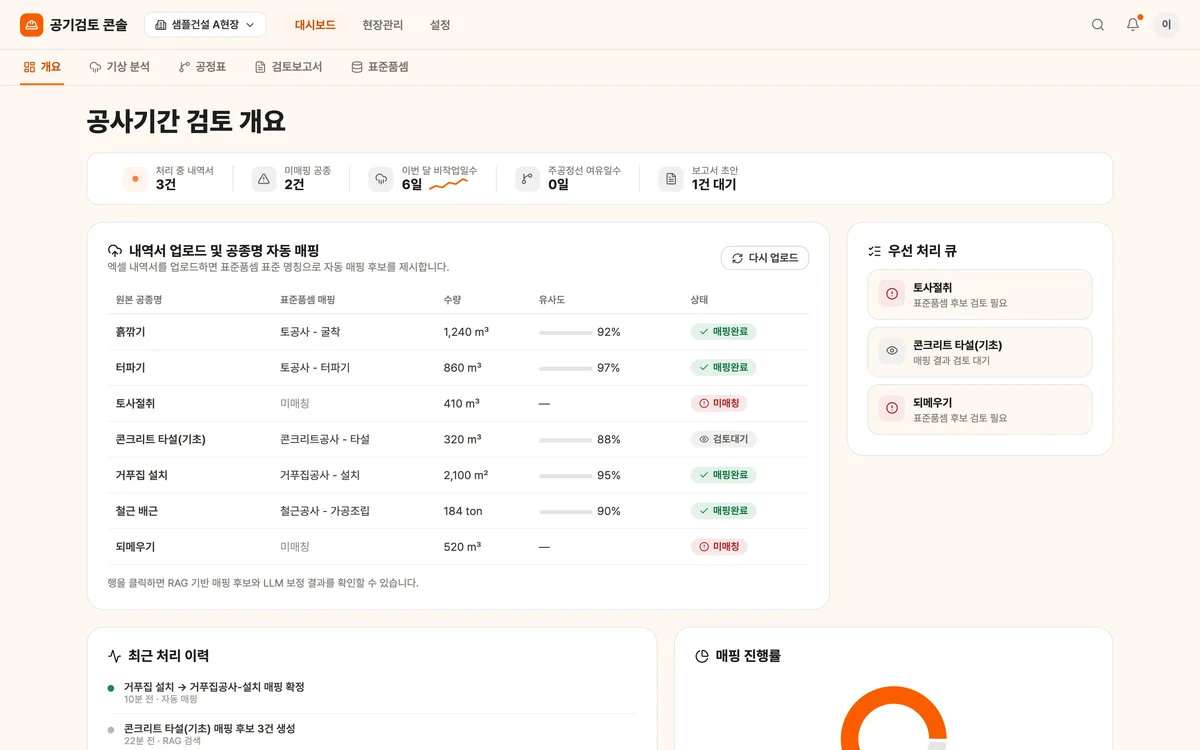The height and width of the screenshot is (750, 1200).
Task: Open the 되메우기 priority queue card
Action: (980, 410)
